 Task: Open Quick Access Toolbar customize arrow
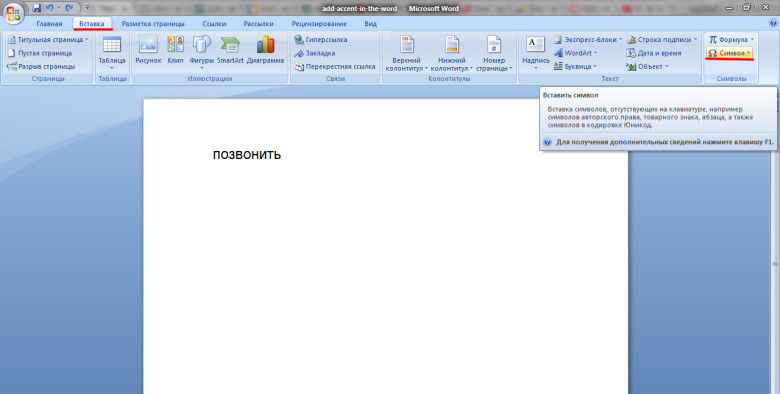pyautogui.click(x=87, y=8)
